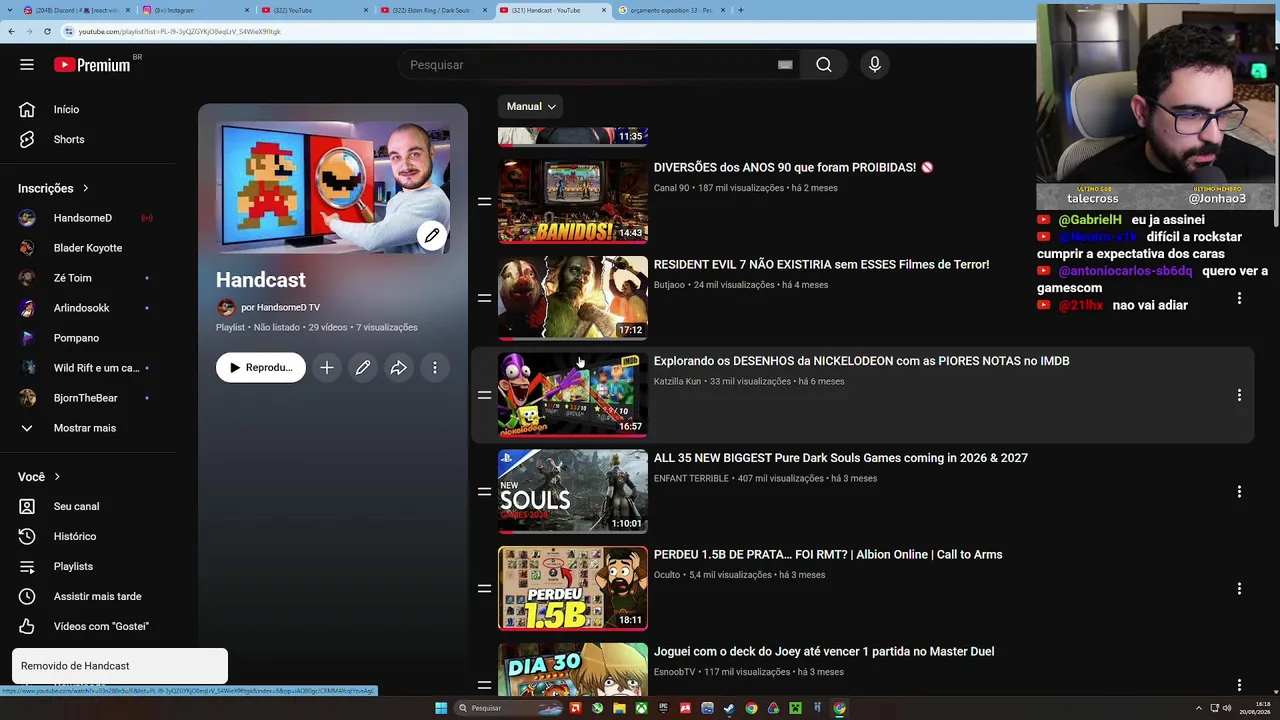The width and height of the screenshot is (1280, 720).
Task: Open action menu for NICKELODEON video
Action: click(x=1239, y=395)
